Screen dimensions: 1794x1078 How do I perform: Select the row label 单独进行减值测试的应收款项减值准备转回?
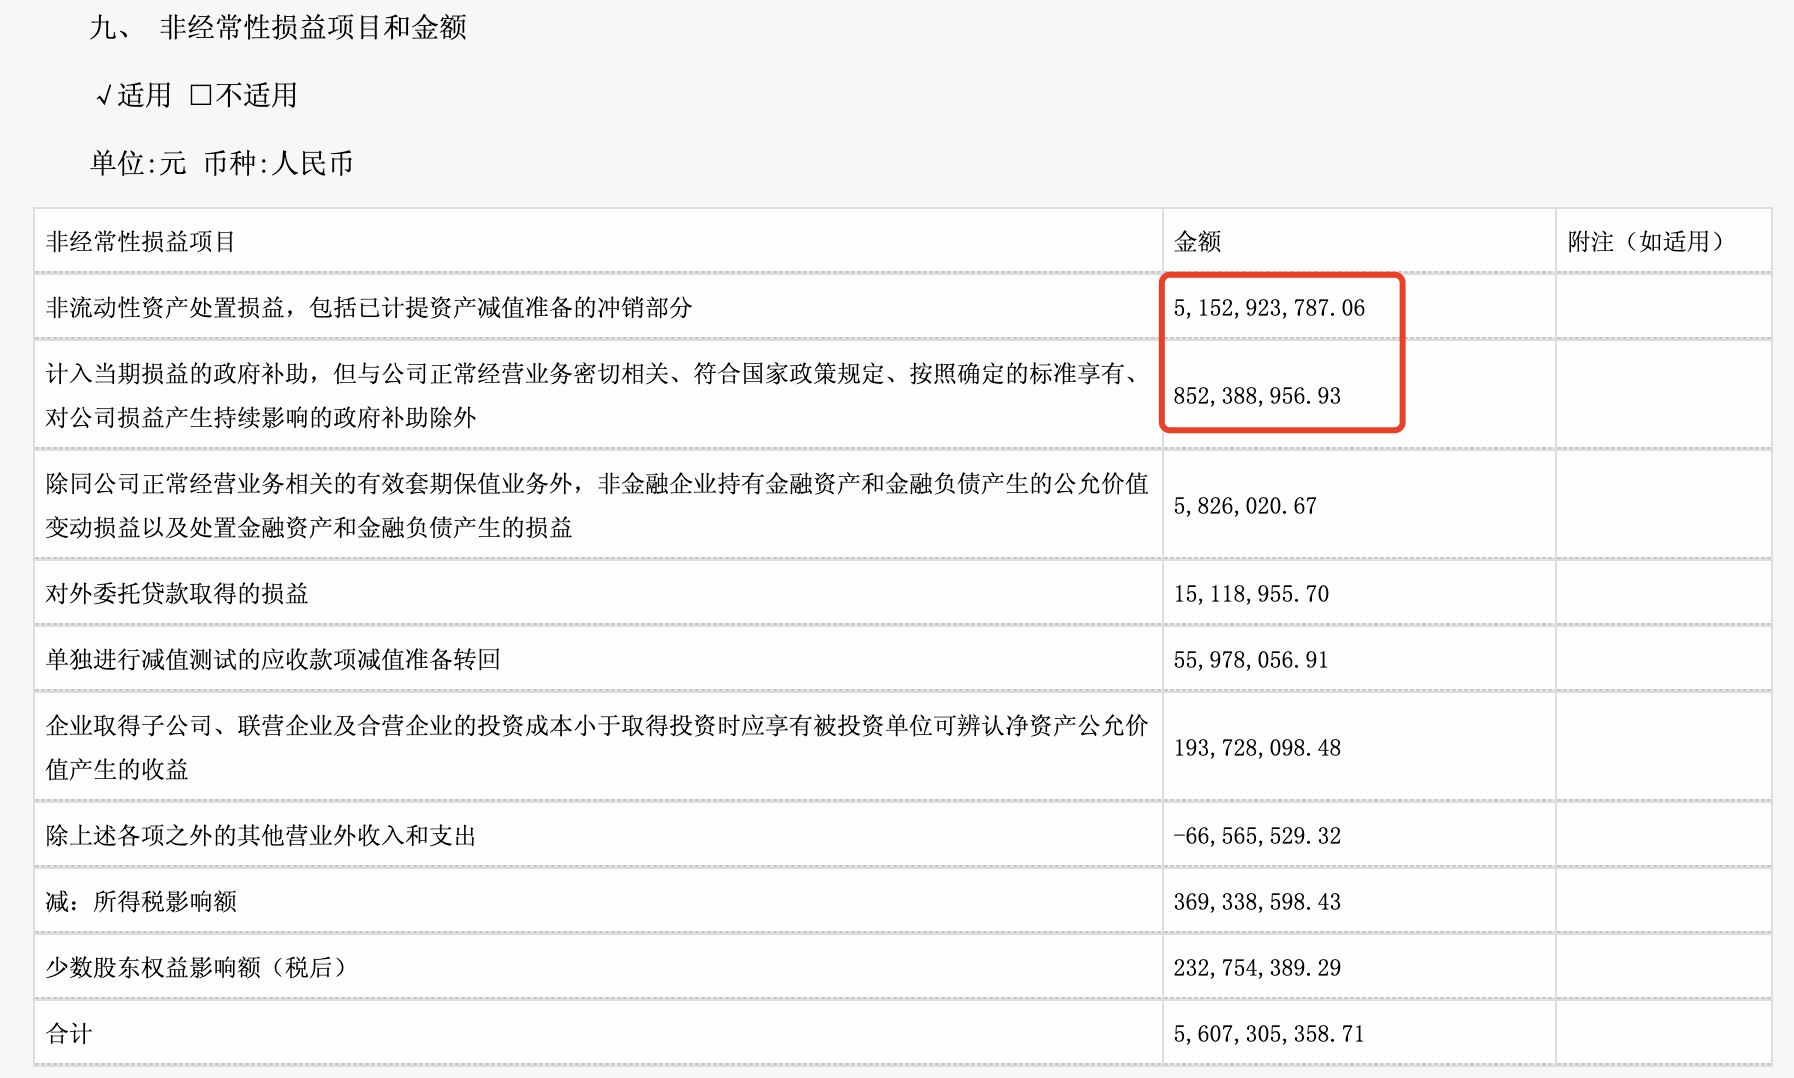[273, 659]
